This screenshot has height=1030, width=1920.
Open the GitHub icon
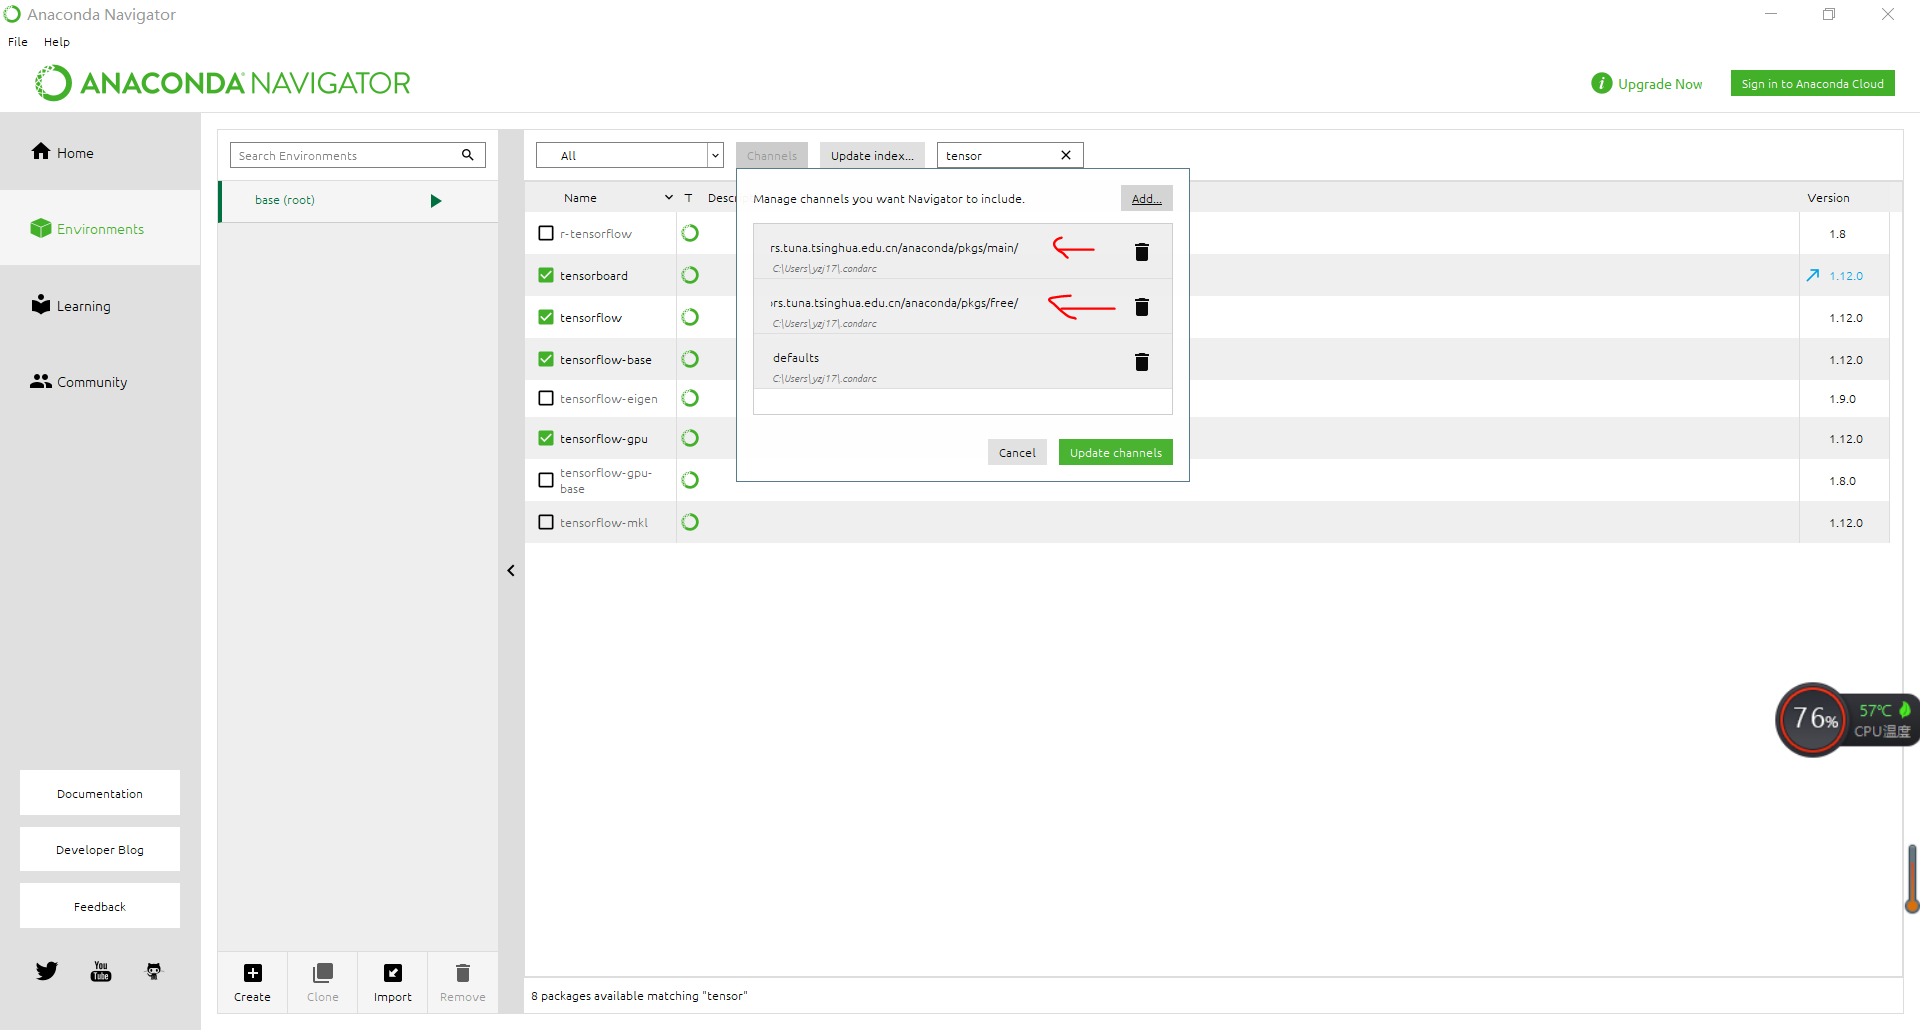pos(154,971)
